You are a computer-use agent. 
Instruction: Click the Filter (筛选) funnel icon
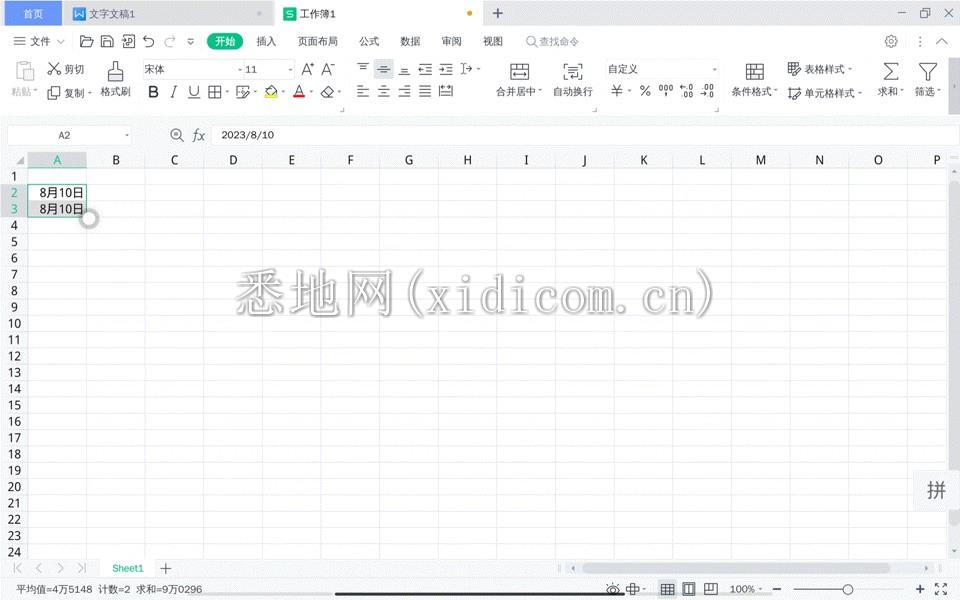(x=928, y=71)
